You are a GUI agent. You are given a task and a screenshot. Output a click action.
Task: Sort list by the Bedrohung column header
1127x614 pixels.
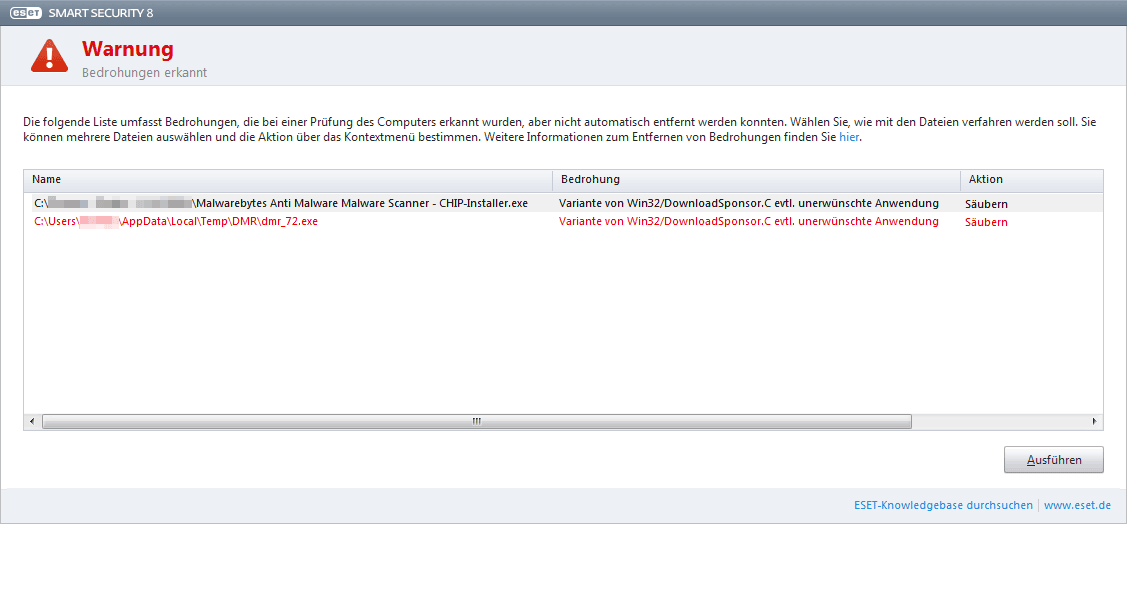[x=756, y=180]
